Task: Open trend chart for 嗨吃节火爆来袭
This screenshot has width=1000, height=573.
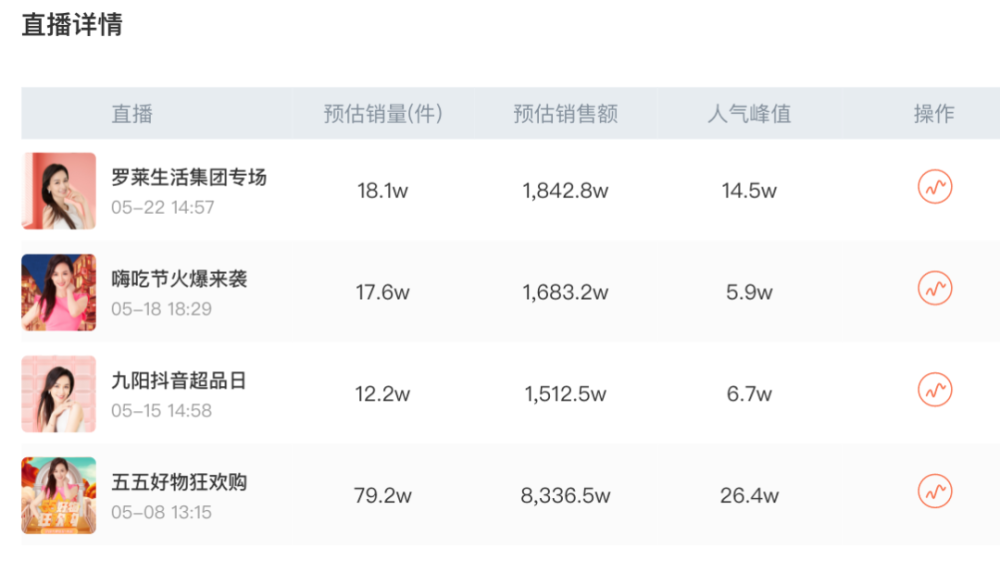Action: click(x=934, y=288)
